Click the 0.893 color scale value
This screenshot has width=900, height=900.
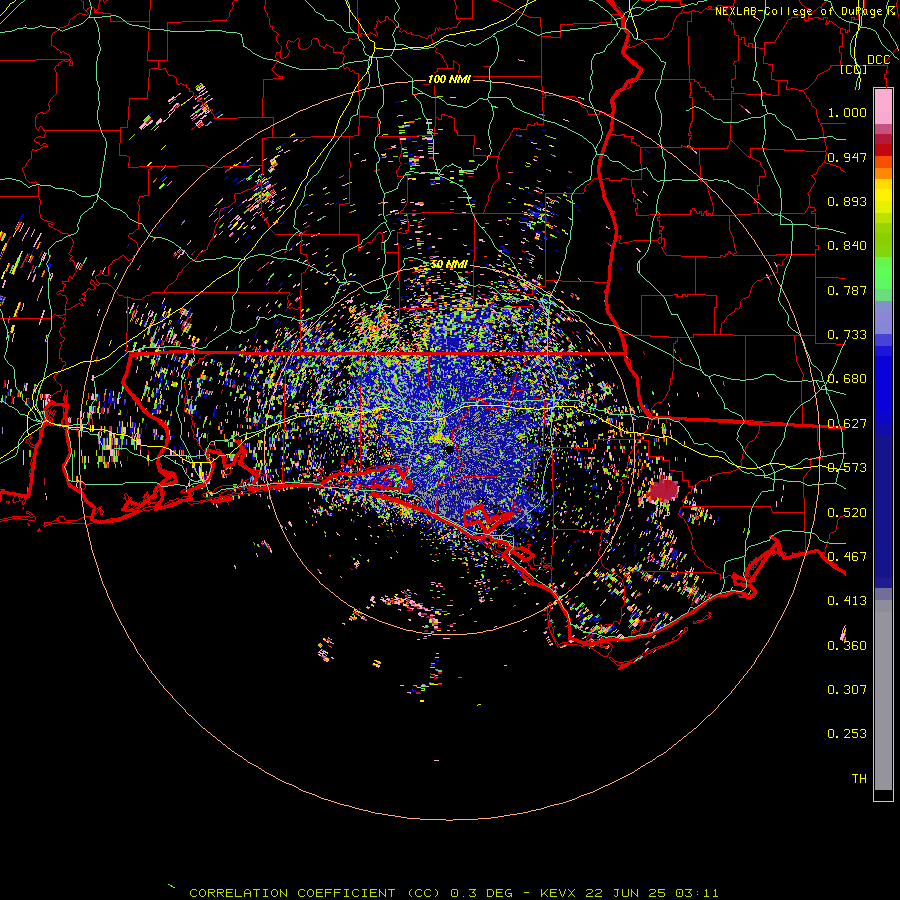pyautogui.click(x=847, y=201)
